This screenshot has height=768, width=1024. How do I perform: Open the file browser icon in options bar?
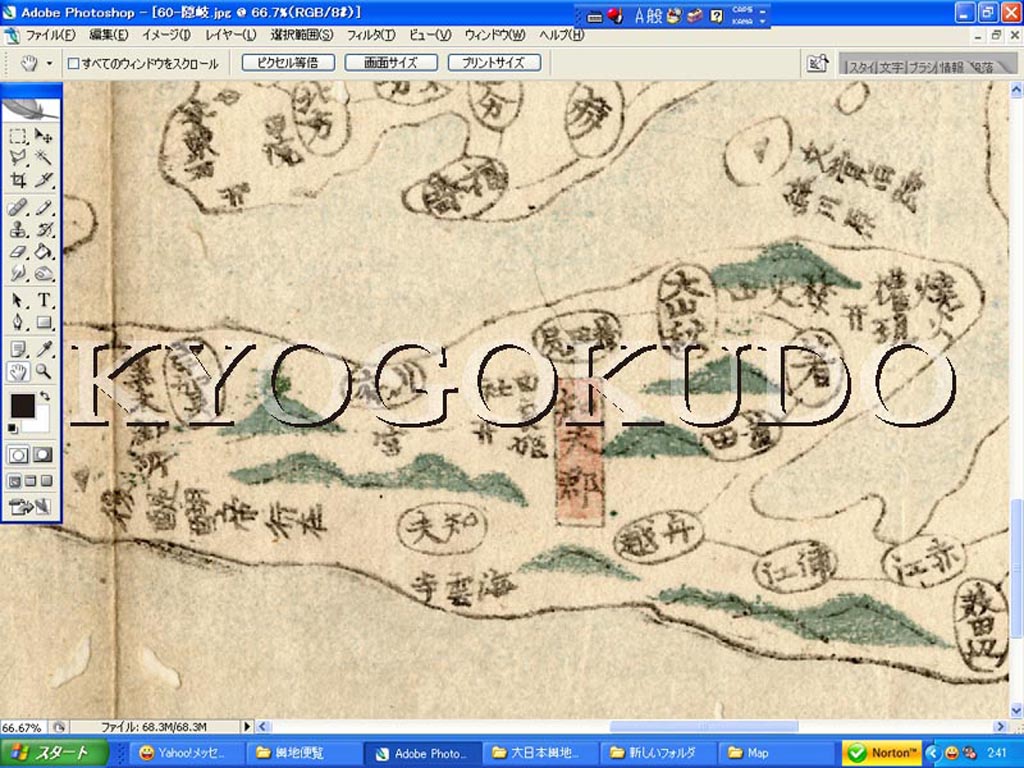click(818, 63)
